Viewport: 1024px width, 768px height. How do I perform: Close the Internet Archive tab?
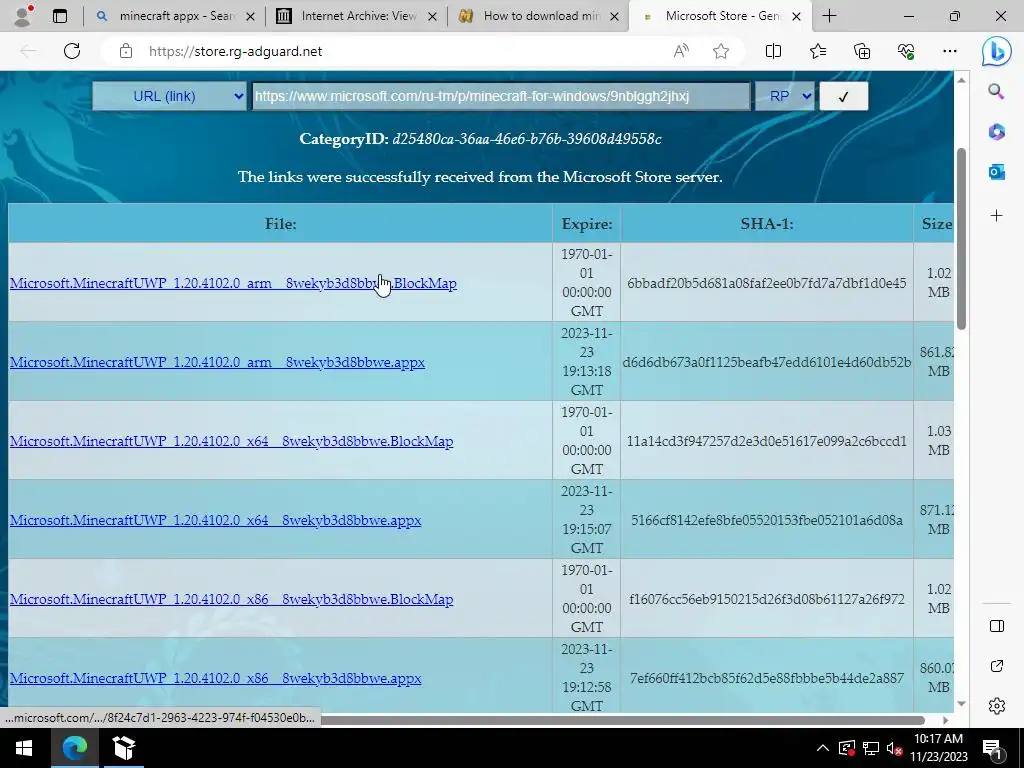(432, 16)
